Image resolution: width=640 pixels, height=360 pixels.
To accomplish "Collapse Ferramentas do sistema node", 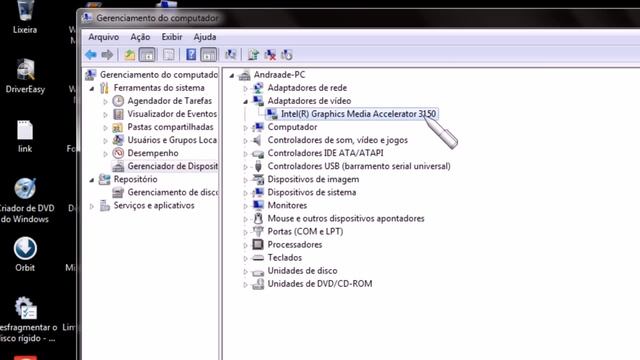I will tap(92, 89).
